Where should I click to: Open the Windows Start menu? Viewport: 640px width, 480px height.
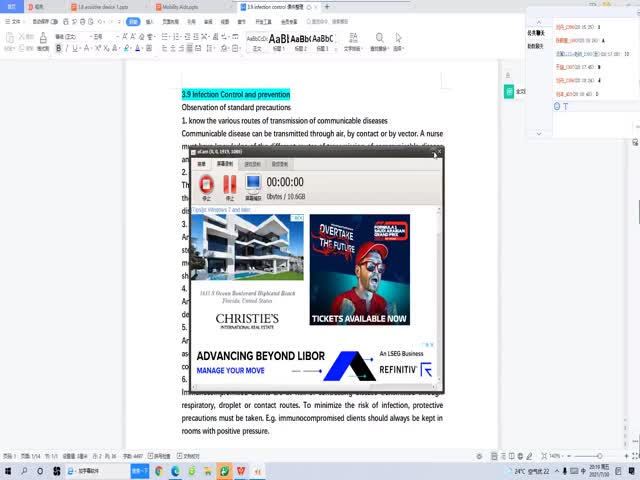(8, 470)
